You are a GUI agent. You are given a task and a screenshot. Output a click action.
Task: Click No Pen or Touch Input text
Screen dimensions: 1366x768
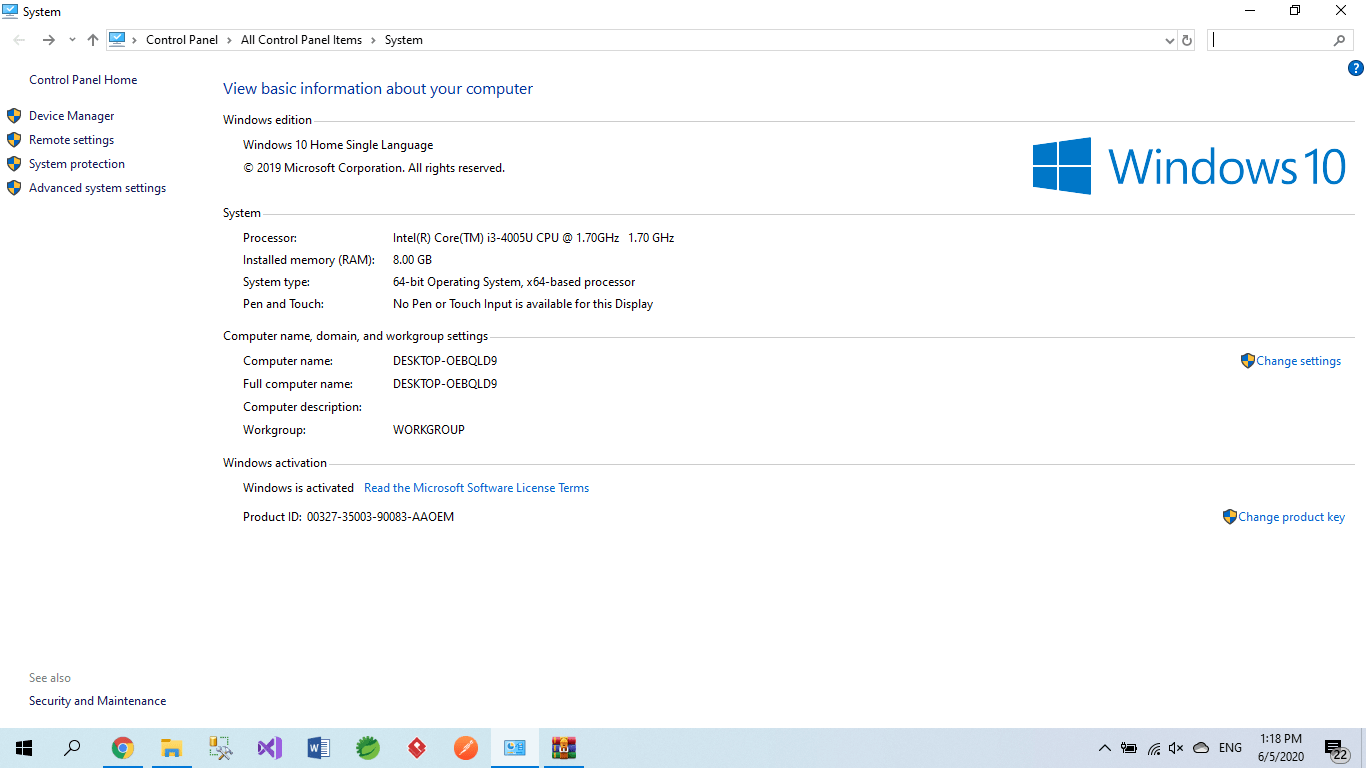pyautogui.click(x=523, y=304)
